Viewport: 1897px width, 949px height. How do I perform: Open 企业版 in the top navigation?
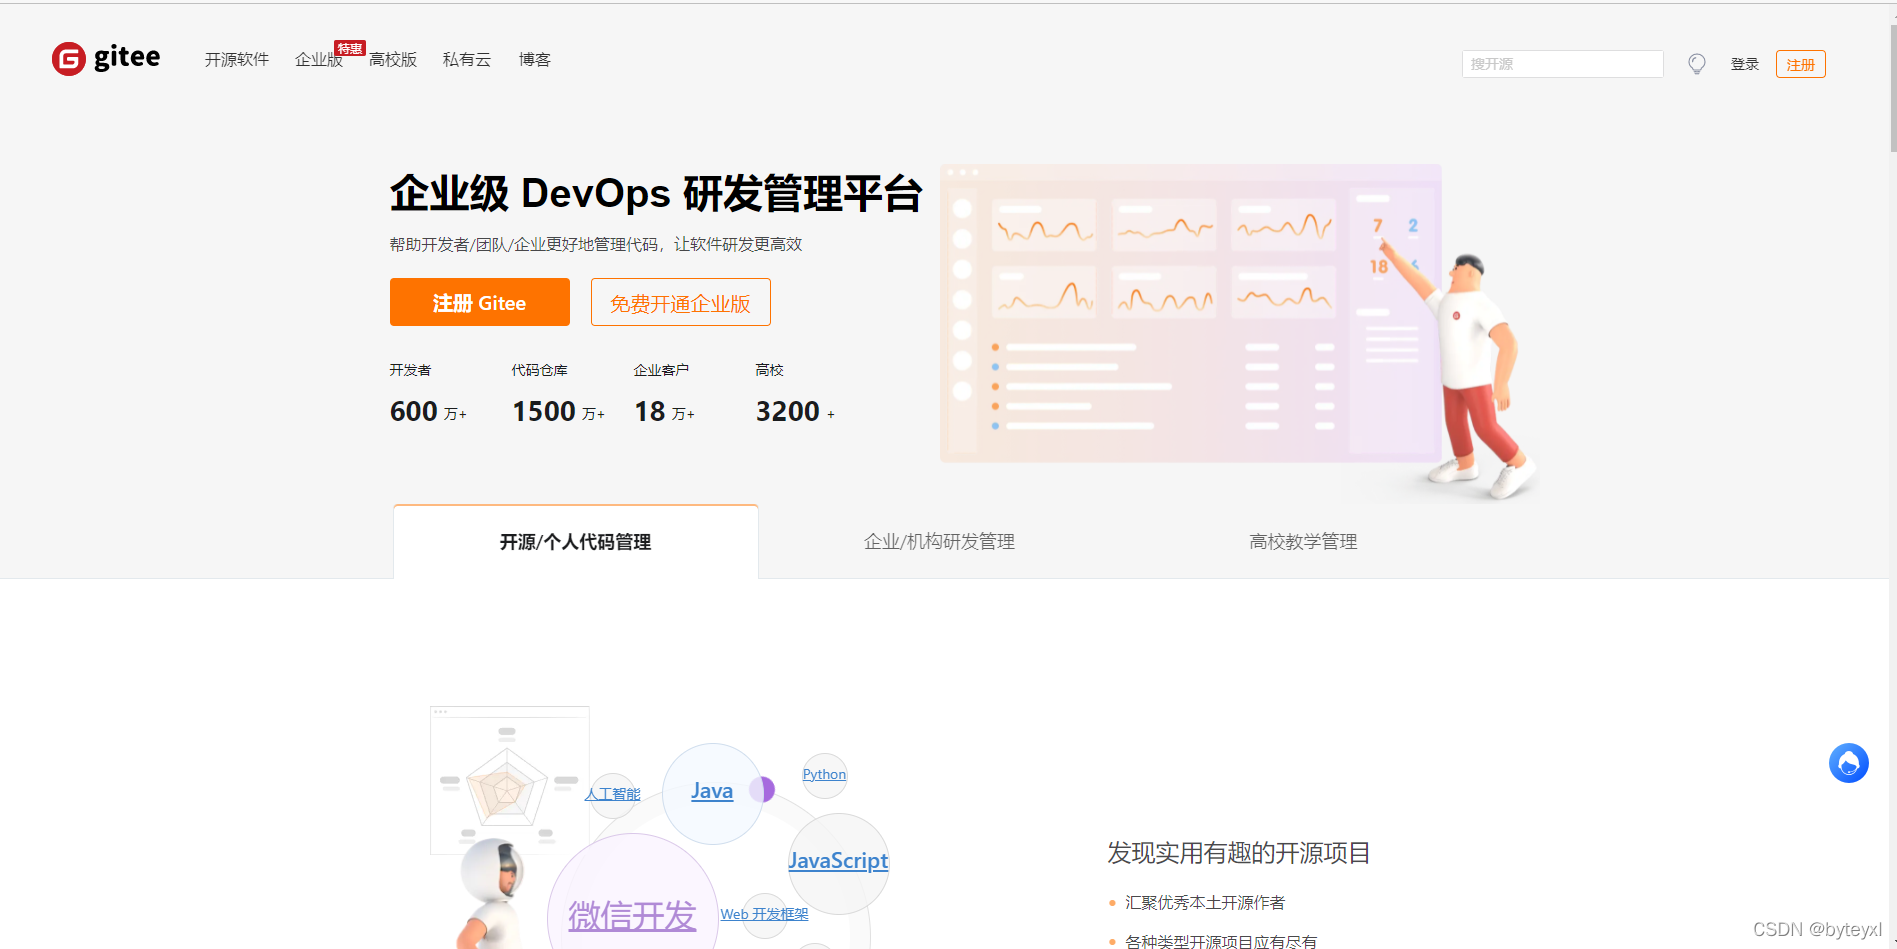[318, 60]
